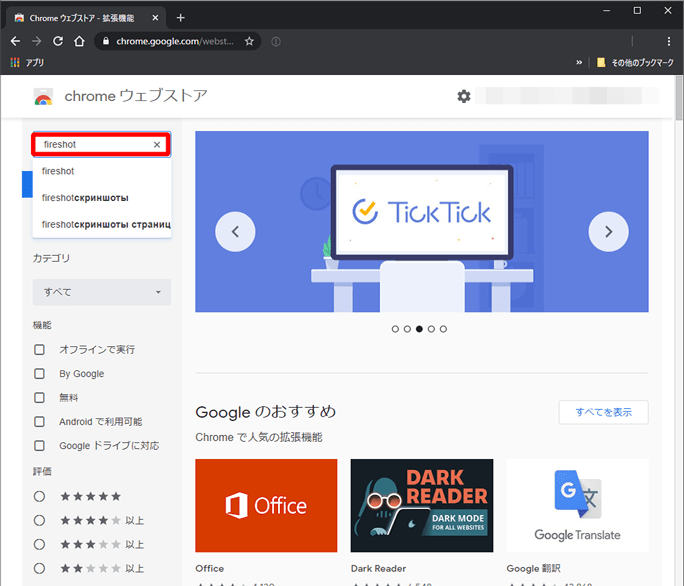Close the Chrome ウェブストア tab
This screenshot has height=586, width=684.
pos(155,18)
